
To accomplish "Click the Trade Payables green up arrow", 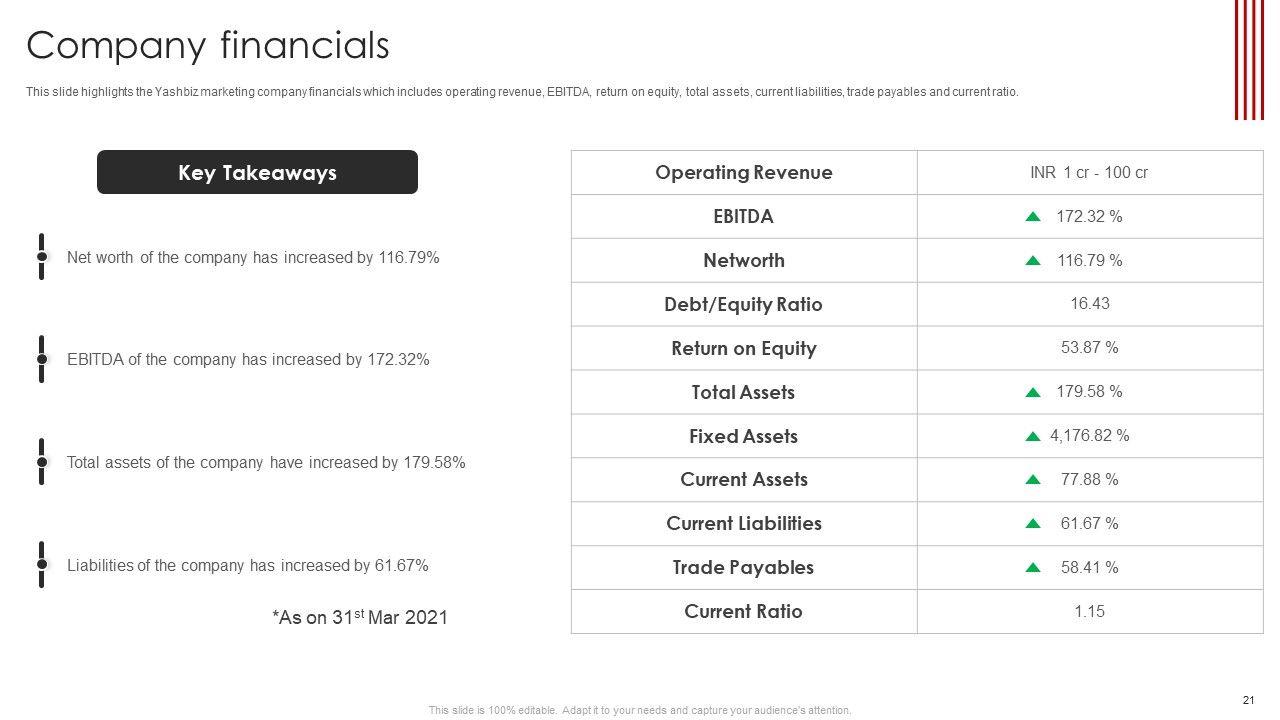I will pyautogui.click(x=1033, y=568).
